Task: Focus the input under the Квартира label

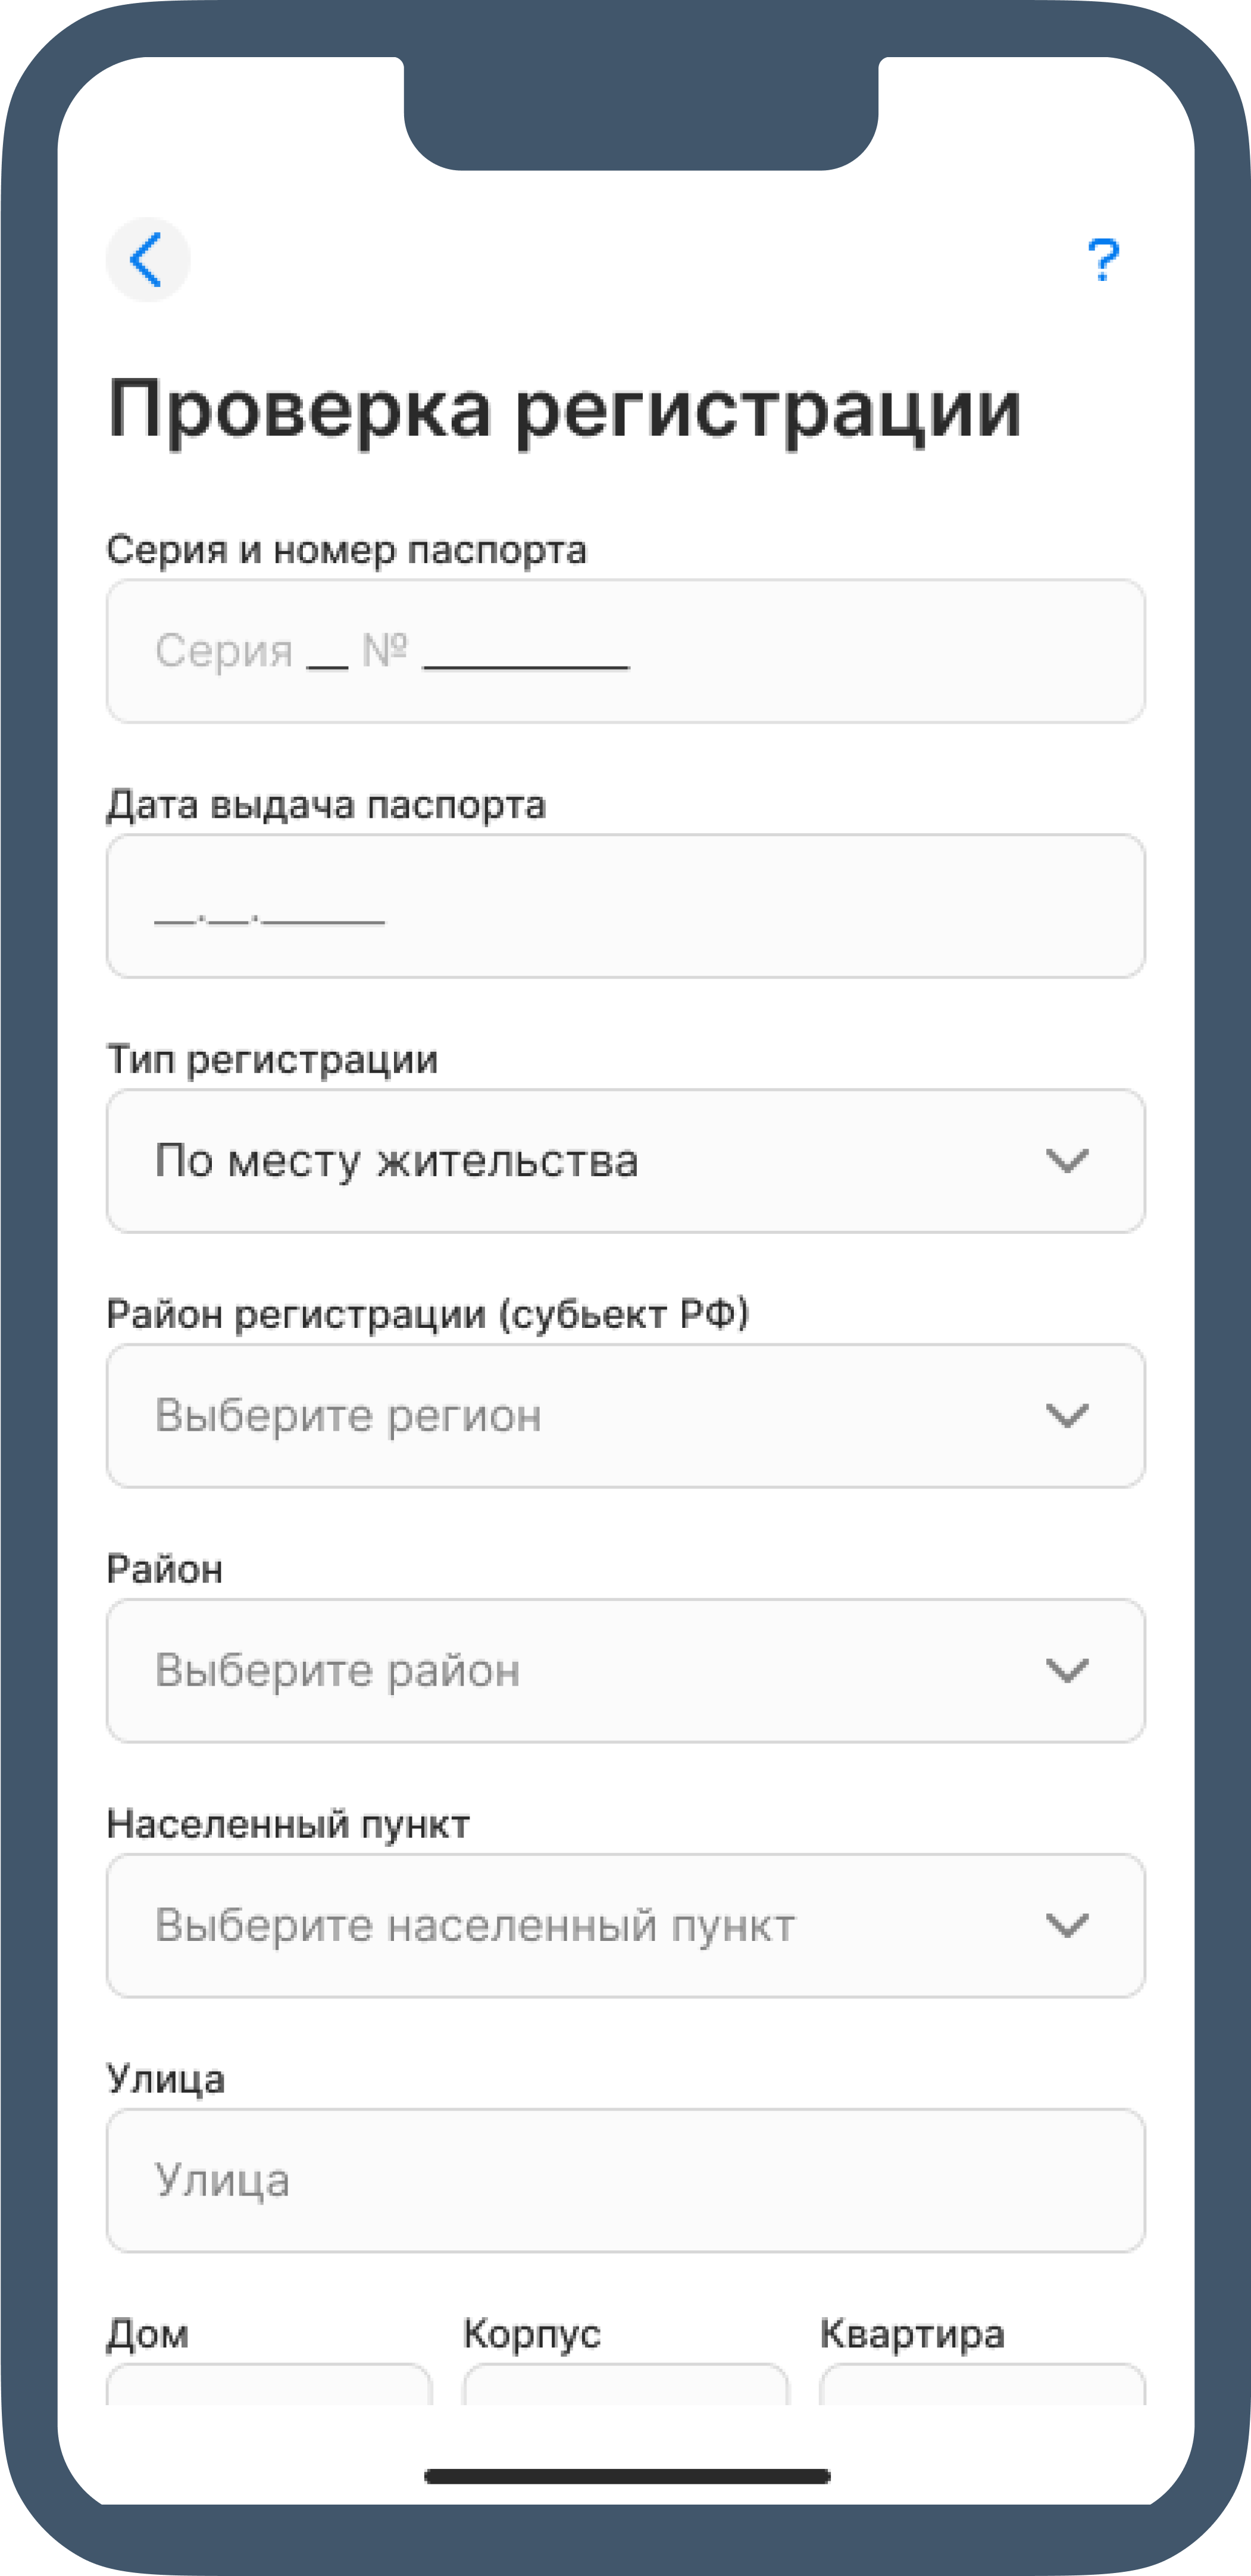Action: tap(982, 2384)
